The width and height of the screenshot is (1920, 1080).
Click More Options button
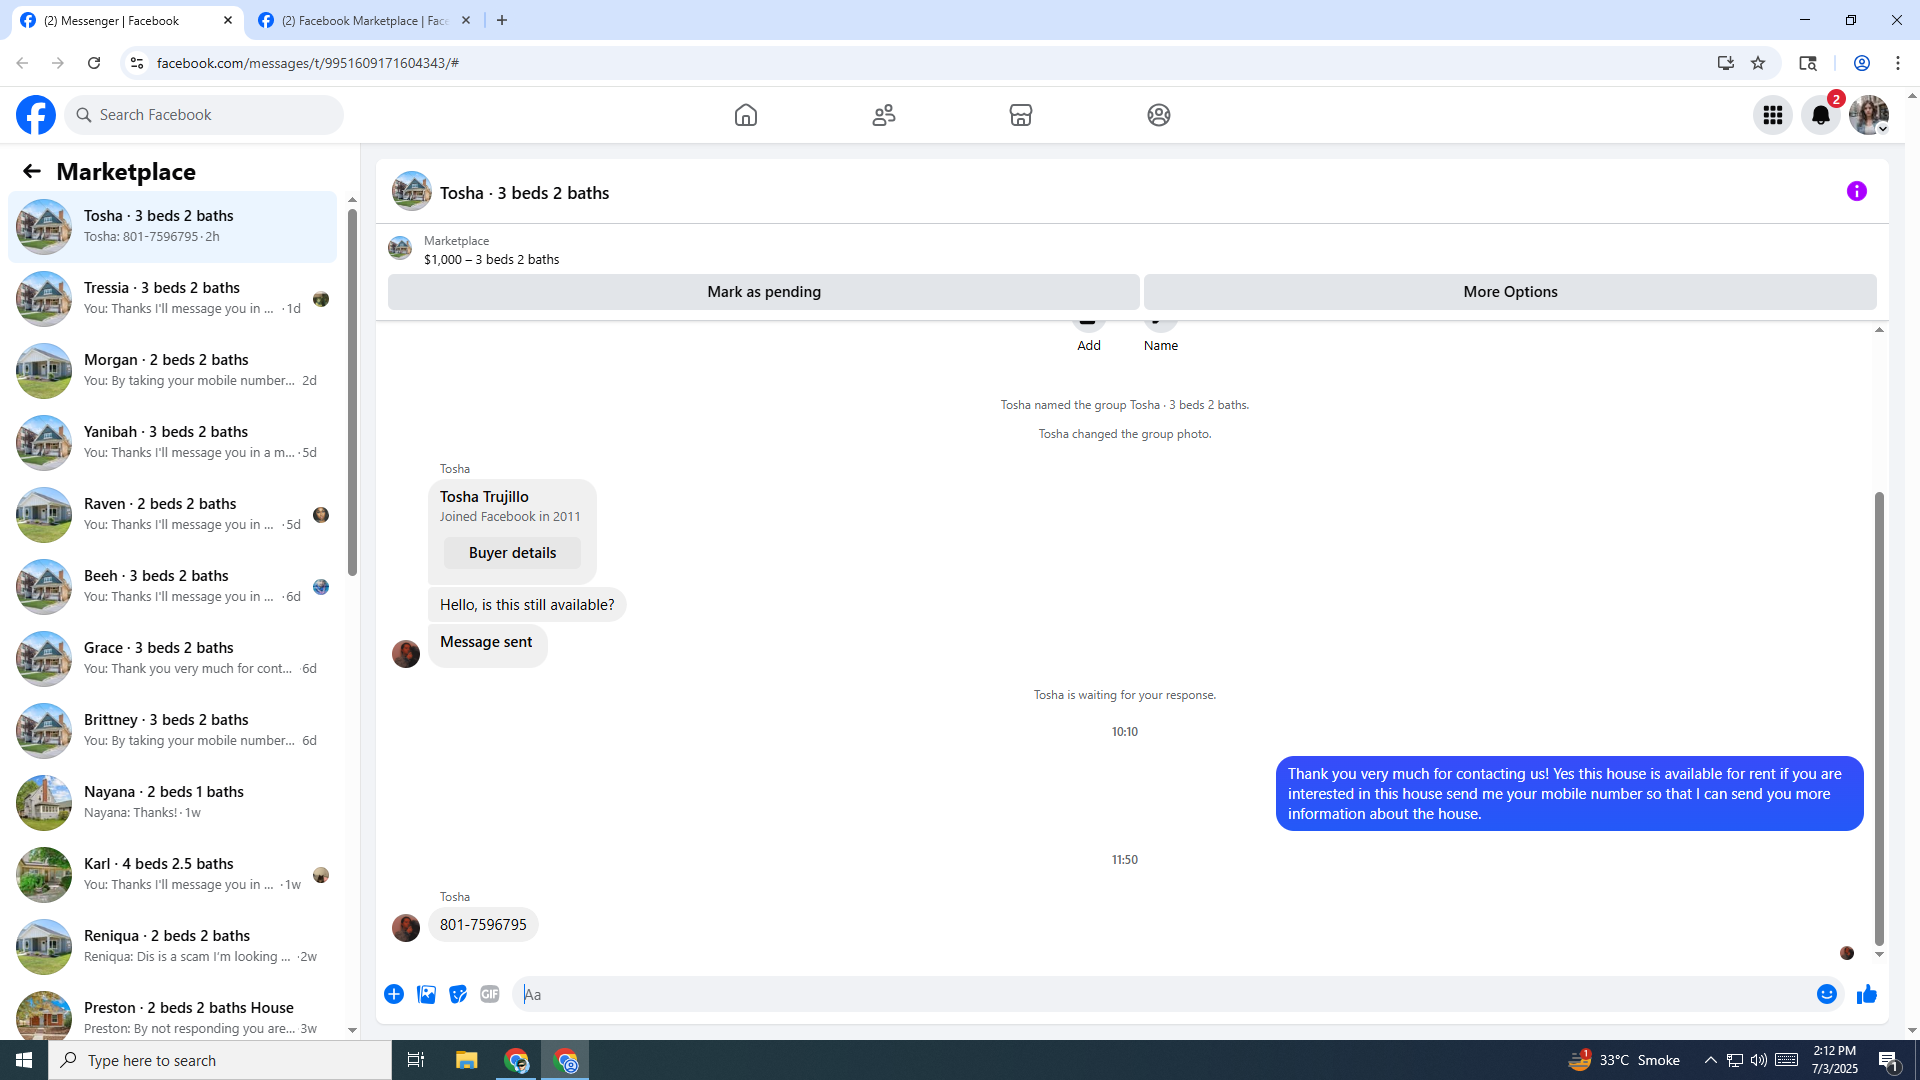click(1509, 292)
